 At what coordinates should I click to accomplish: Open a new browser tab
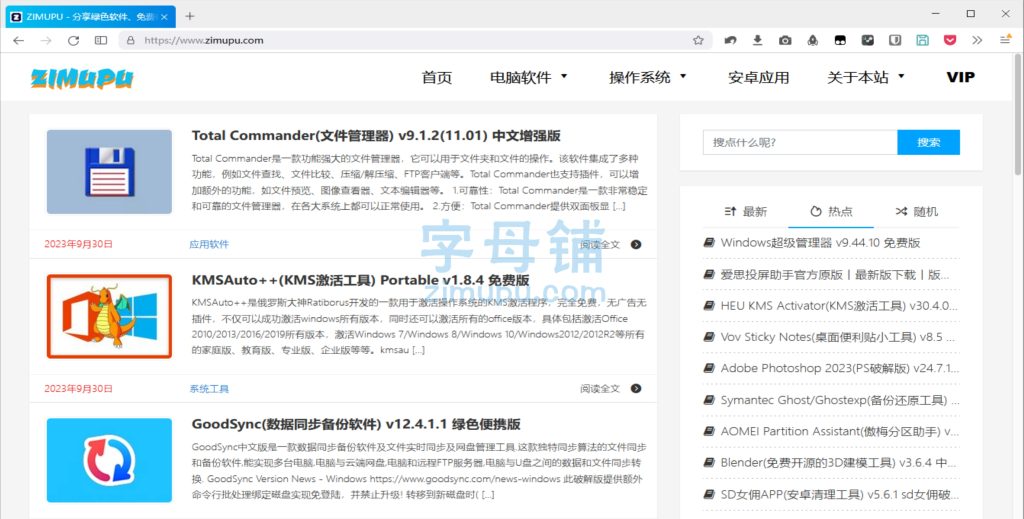pos(189,16)
